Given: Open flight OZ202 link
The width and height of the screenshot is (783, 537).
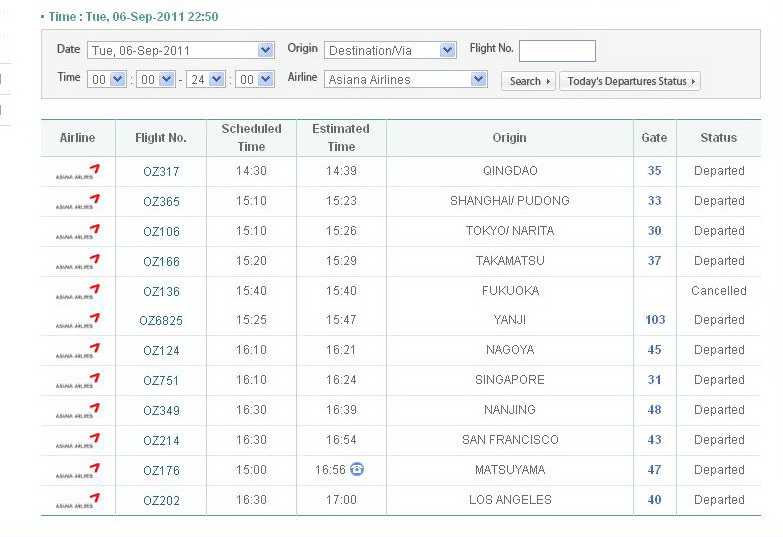Looking at the screenshot, I should [161, 501].
